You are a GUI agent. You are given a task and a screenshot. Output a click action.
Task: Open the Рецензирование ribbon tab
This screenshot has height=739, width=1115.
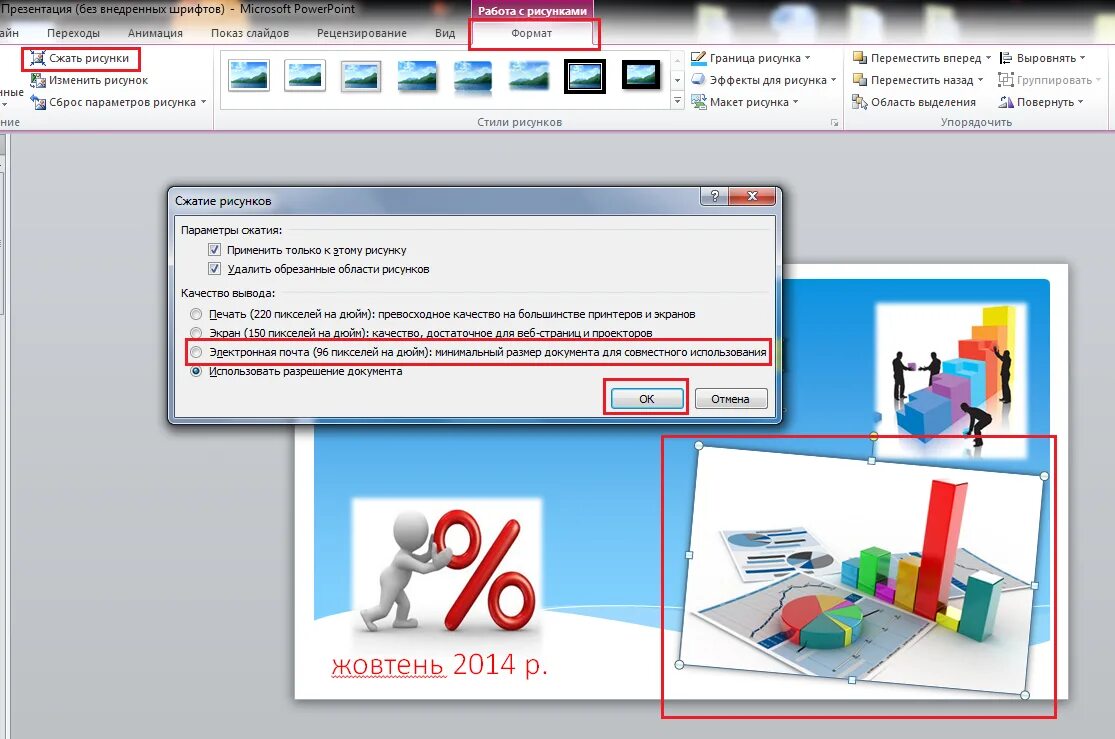(362, 33)
